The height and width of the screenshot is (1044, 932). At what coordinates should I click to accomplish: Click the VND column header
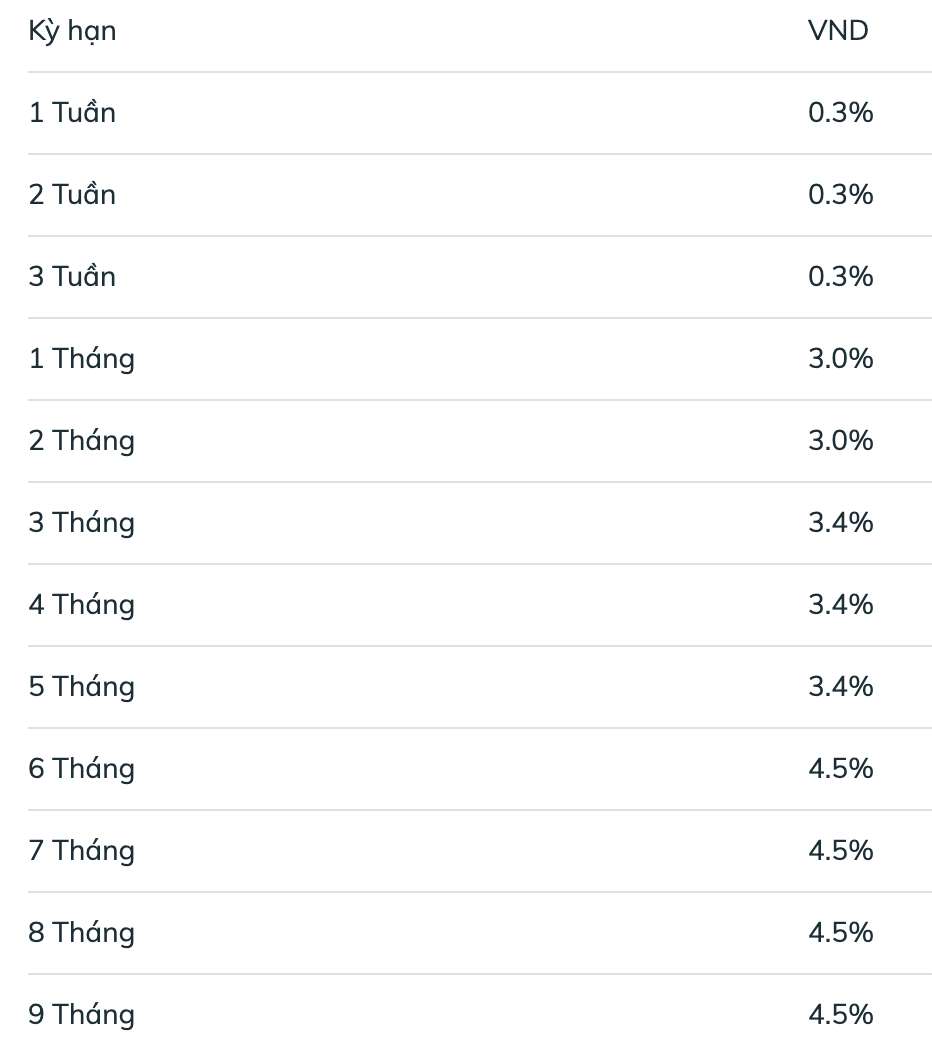point(838,31)
